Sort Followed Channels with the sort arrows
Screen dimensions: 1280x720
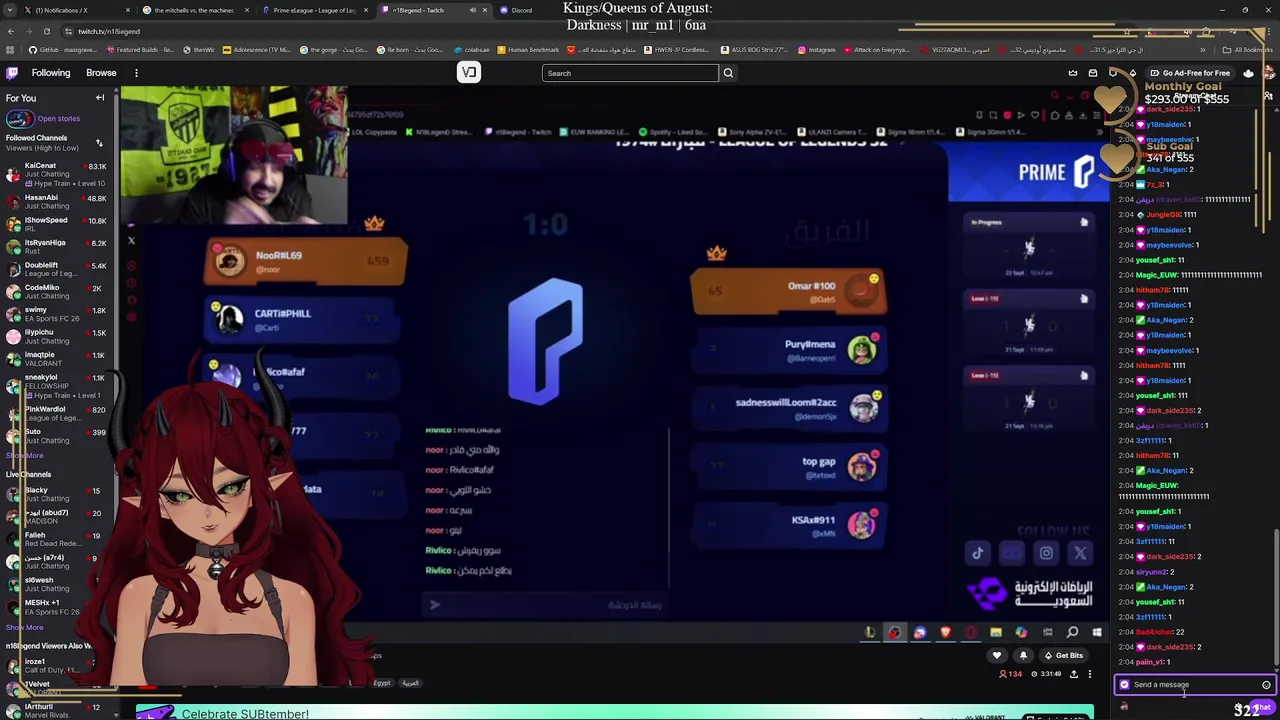[x=99, y=143]
